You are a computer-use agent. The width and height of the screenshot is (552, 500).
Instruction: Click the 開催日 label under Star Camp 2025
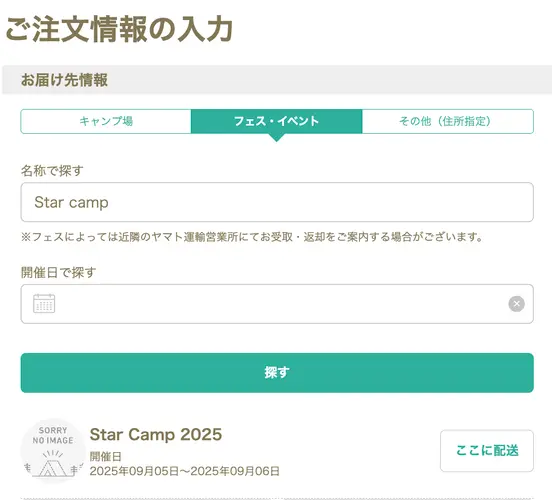pos(105,457)
